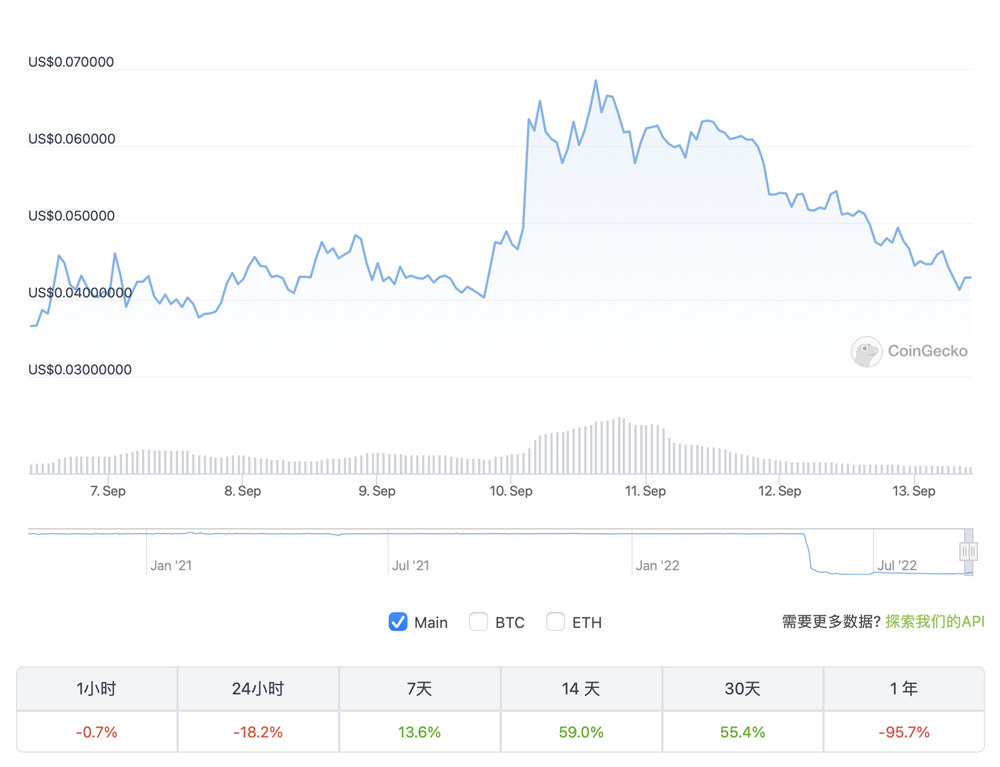
Task: Click the 59.0% fourteen-day value
Action: tap(580, 731)
